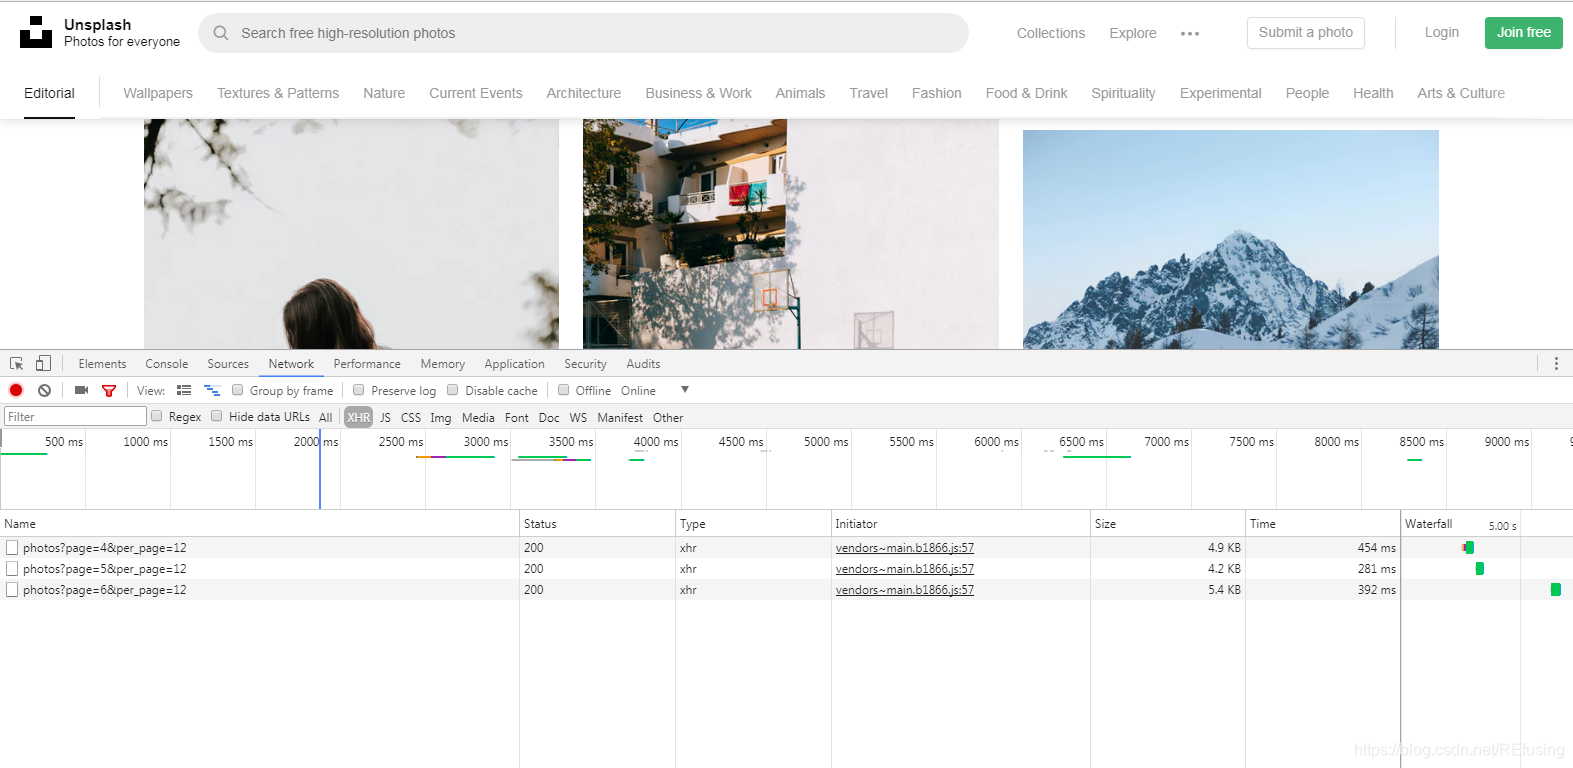The width and height of the screenshot is (1573, 768).
Task: Open the Nature category
Action: click(384, 93)
